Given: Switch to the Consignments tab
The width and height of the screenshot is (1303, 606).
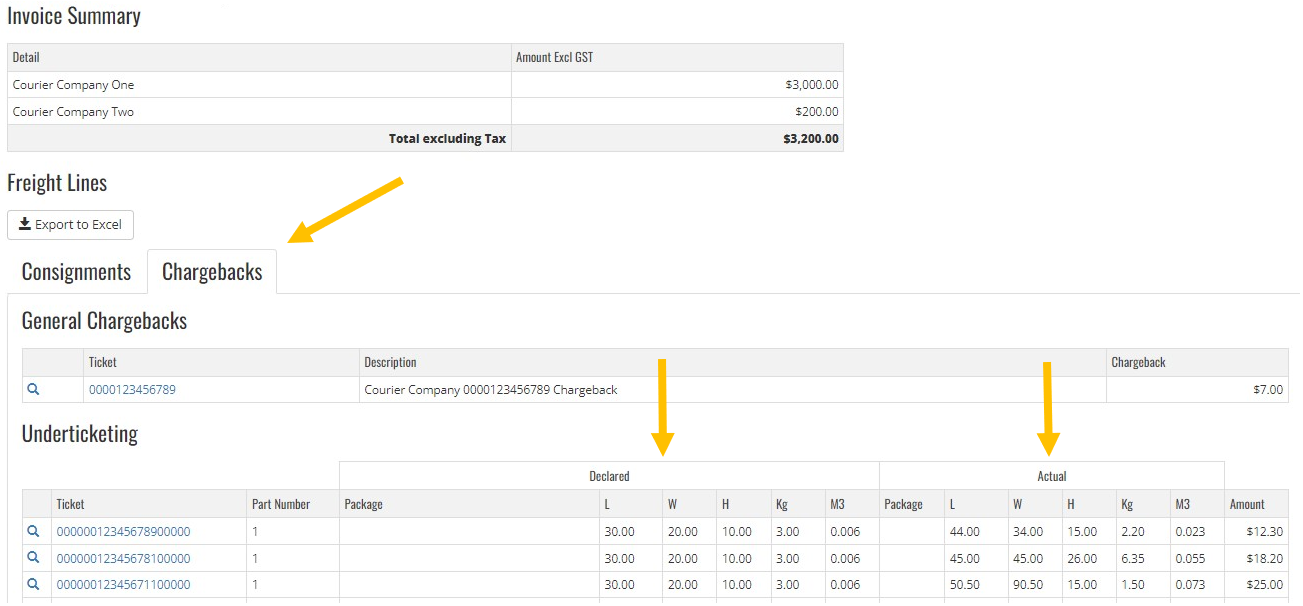Looking at the screenshot, I should (76, 272).
